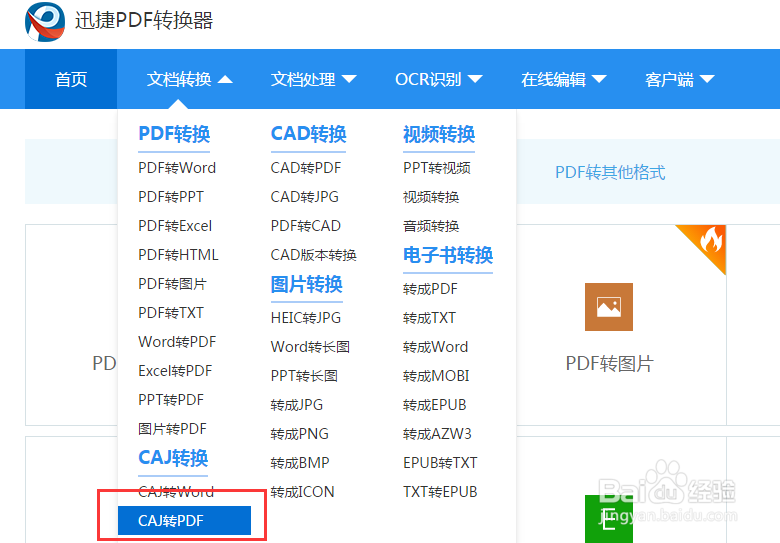Open the PDF转图片 card label
Screen dimensions: 780x543
[609, 363]
